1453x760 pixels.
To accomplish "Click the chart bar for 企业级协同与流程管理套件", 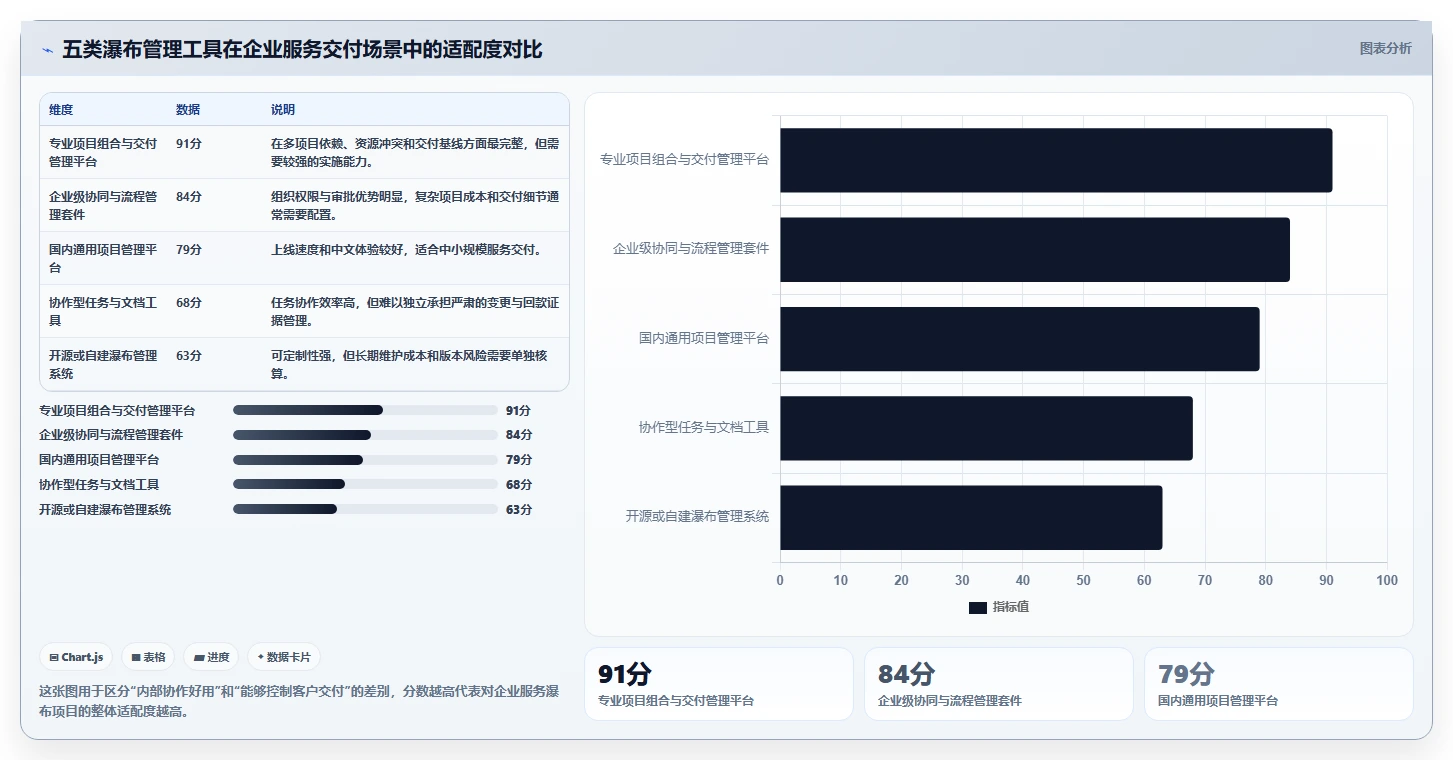I will (x=1035, y=249).
